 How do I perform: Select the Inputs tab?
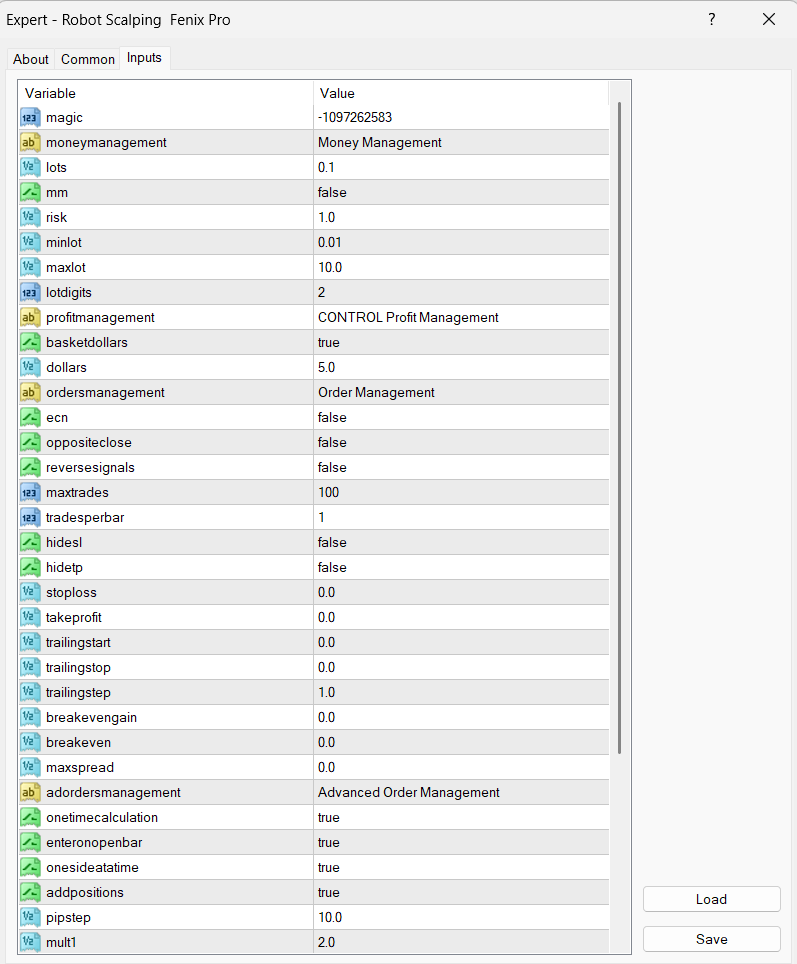145,58
